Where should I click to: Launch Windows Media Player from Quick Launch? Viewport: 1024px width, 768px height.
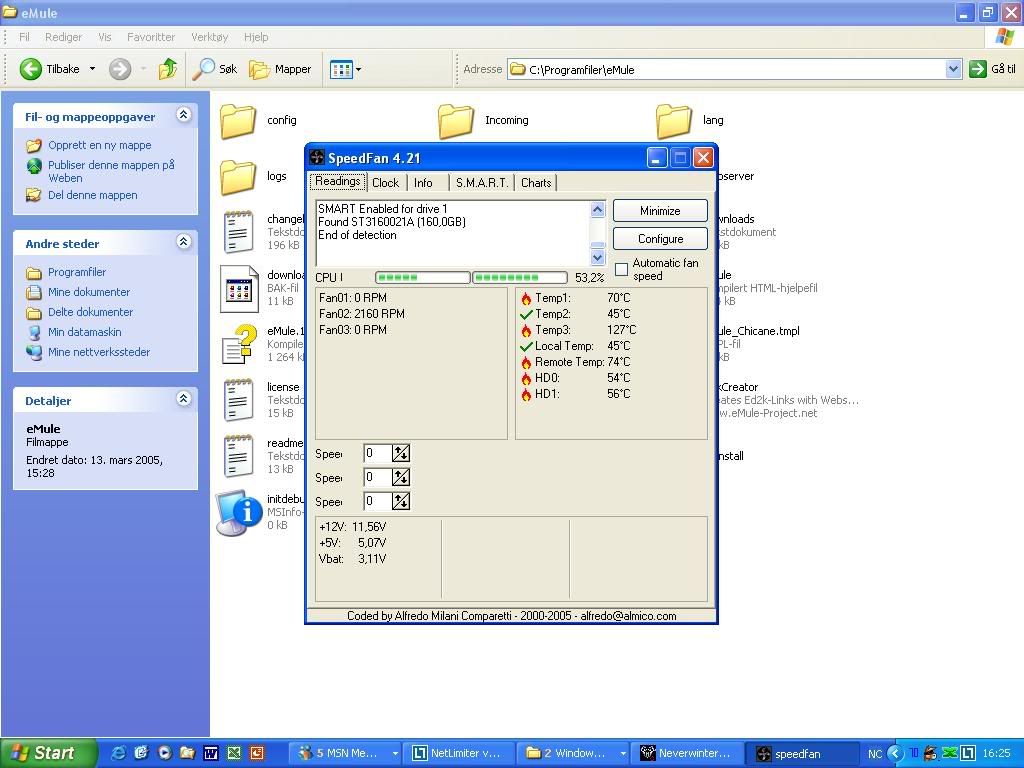click(165, 753)
